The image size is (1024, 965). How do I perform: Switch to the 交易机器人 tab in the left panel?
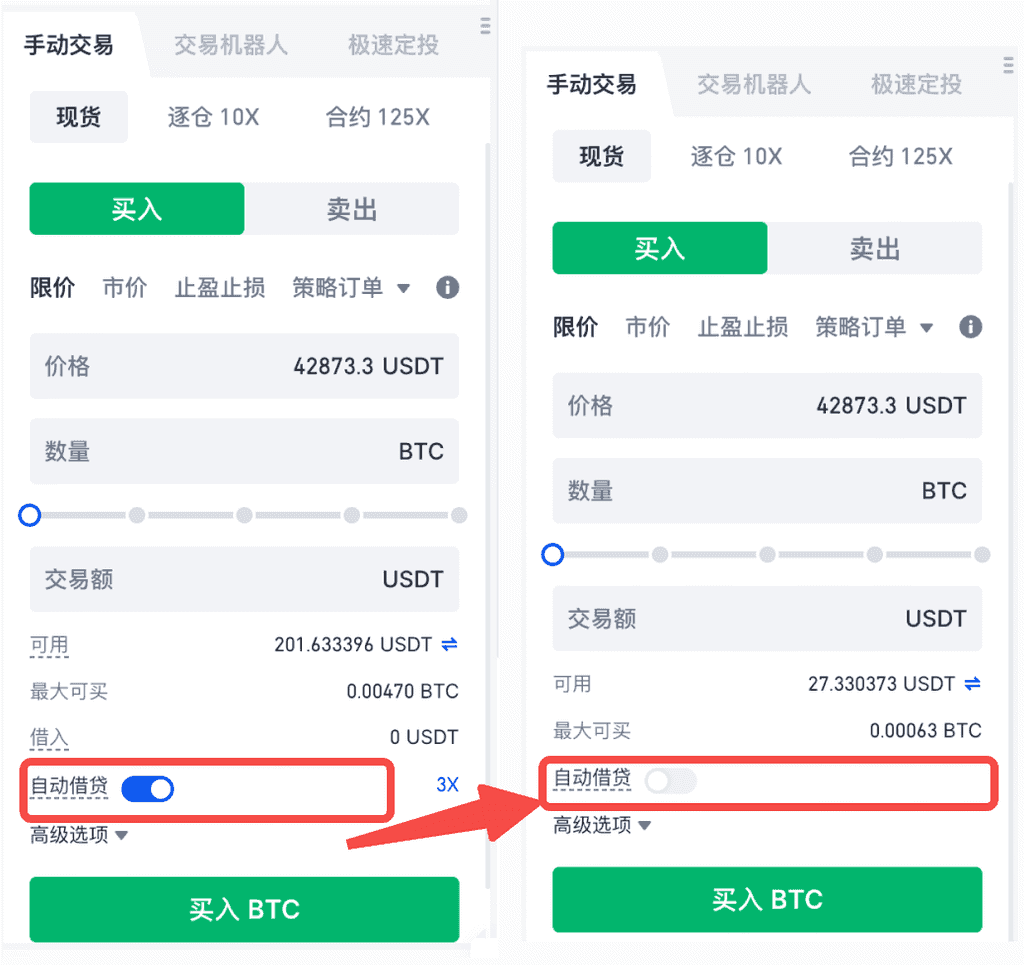(x=231, y=45)
